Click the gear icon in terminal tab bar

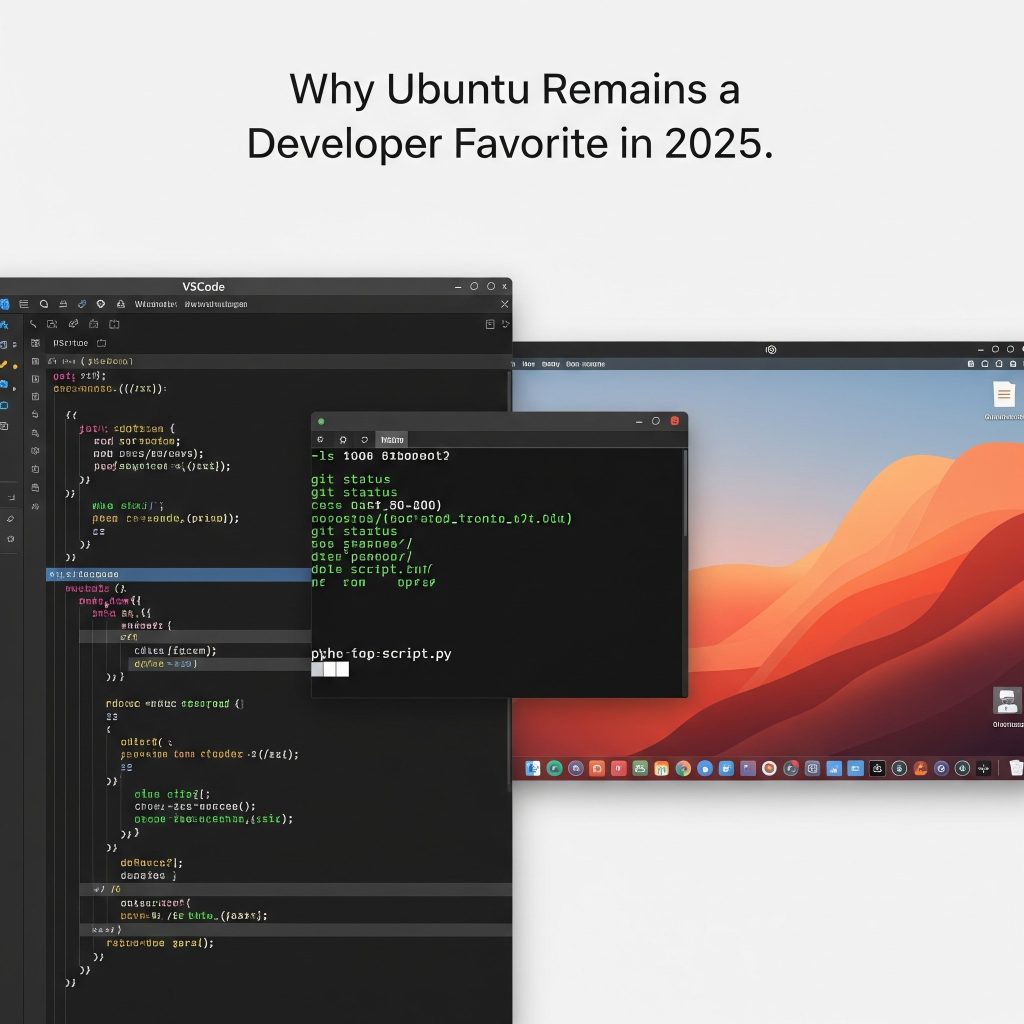pyautogui.click(x=321, y=440)
